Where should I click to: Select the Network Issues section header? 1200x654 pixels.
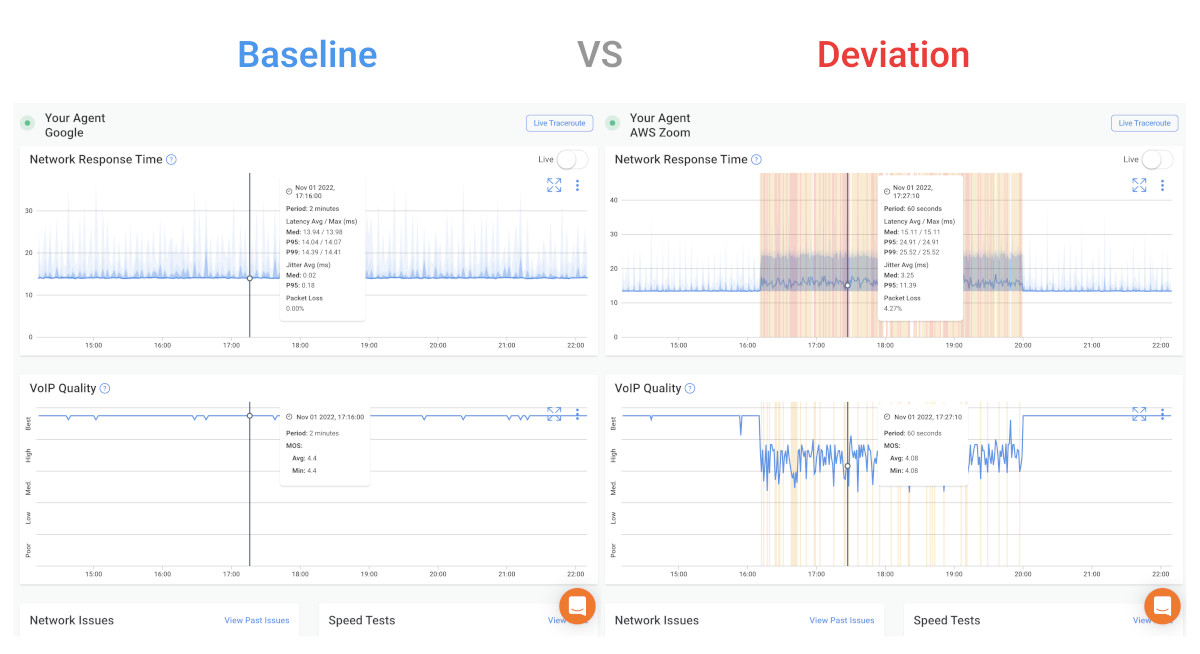pos(70,620)
